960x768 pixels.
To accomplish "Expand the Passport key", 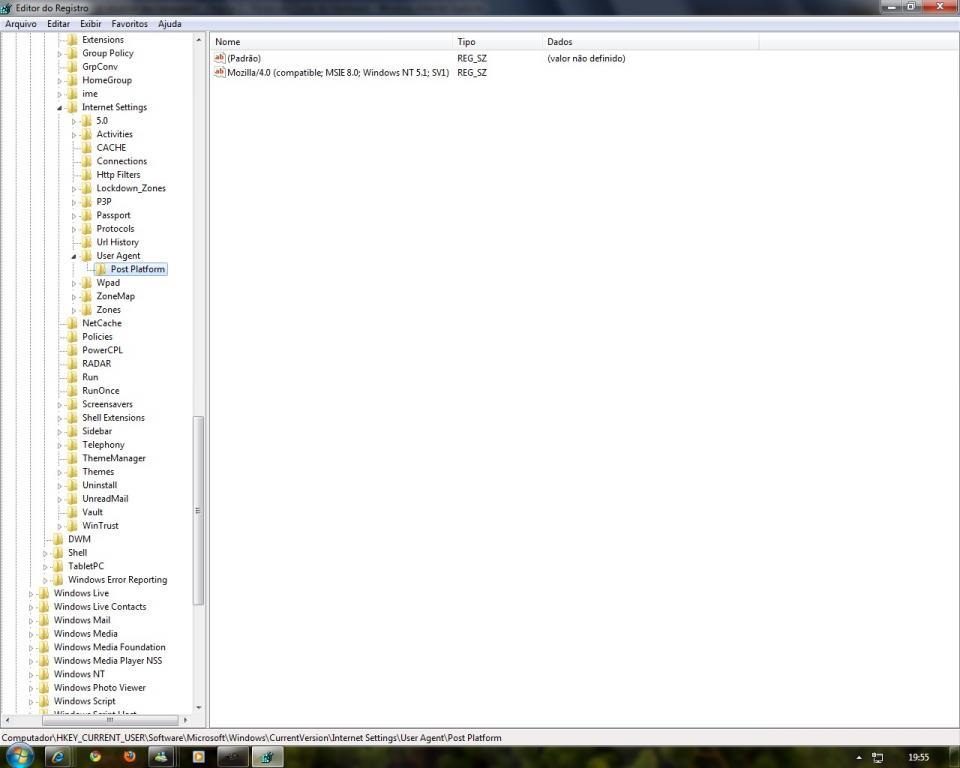I will [x=73, y=216].
